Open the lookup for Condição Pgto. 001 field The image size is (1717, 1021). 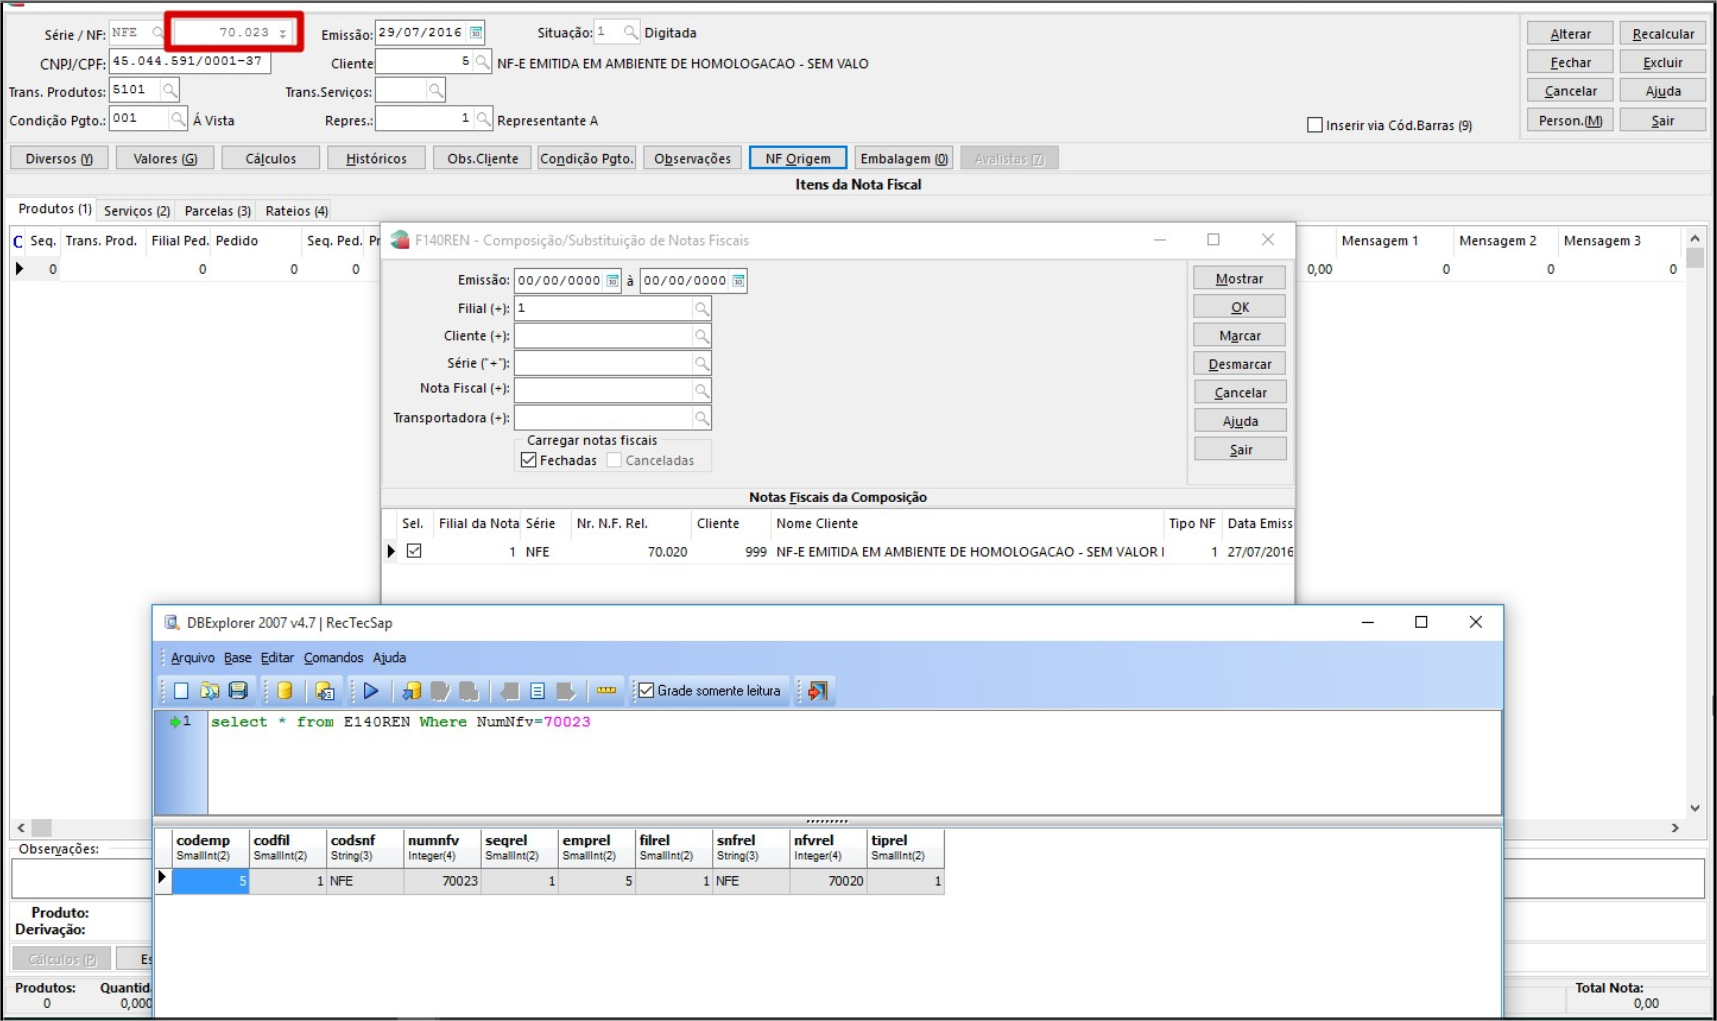point(178,120)
